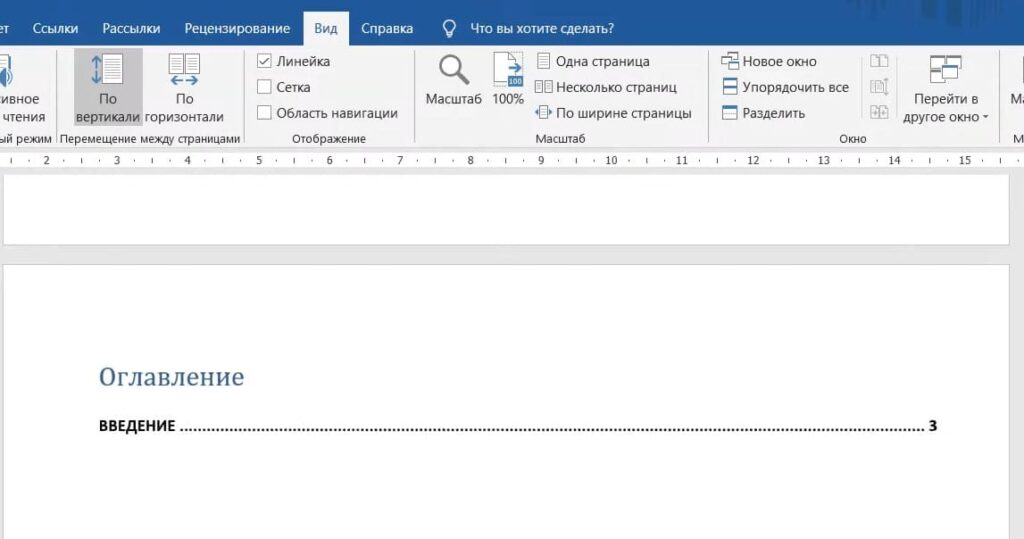Set zoom to 100% via page icon
Image resolution: width=1024 pixels, height=539 pixels.
click(x=508, y=69)
